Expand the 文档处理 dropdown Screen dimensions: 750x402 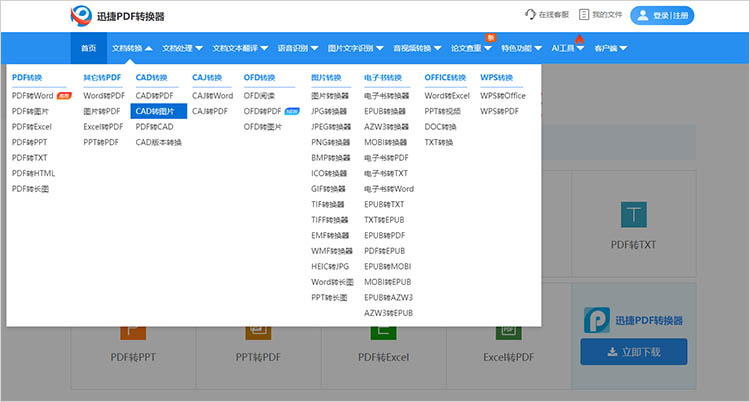coord(182,48)
